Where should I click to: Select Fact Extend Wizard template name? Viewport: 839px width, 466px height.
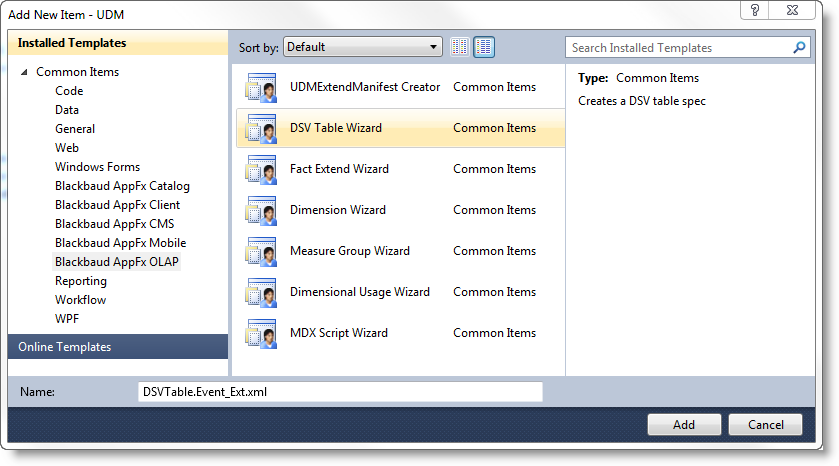coord(339,169)
